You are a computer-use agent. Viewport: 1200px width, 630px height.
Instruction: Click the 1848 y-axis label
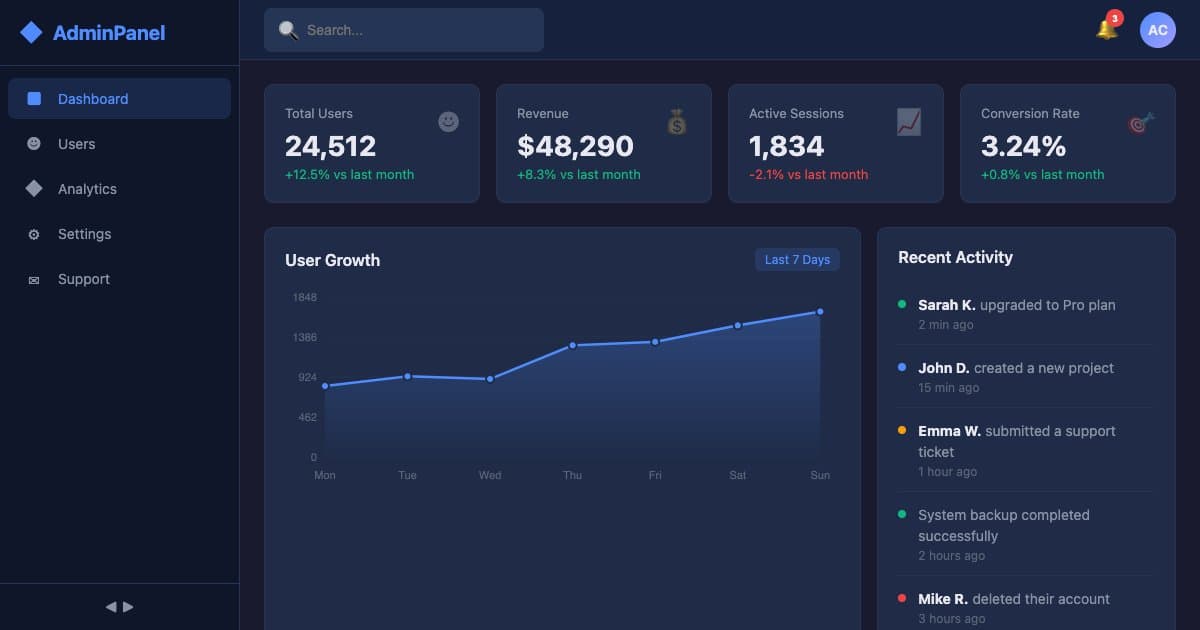pyautogui.click(x=305, y=297)
